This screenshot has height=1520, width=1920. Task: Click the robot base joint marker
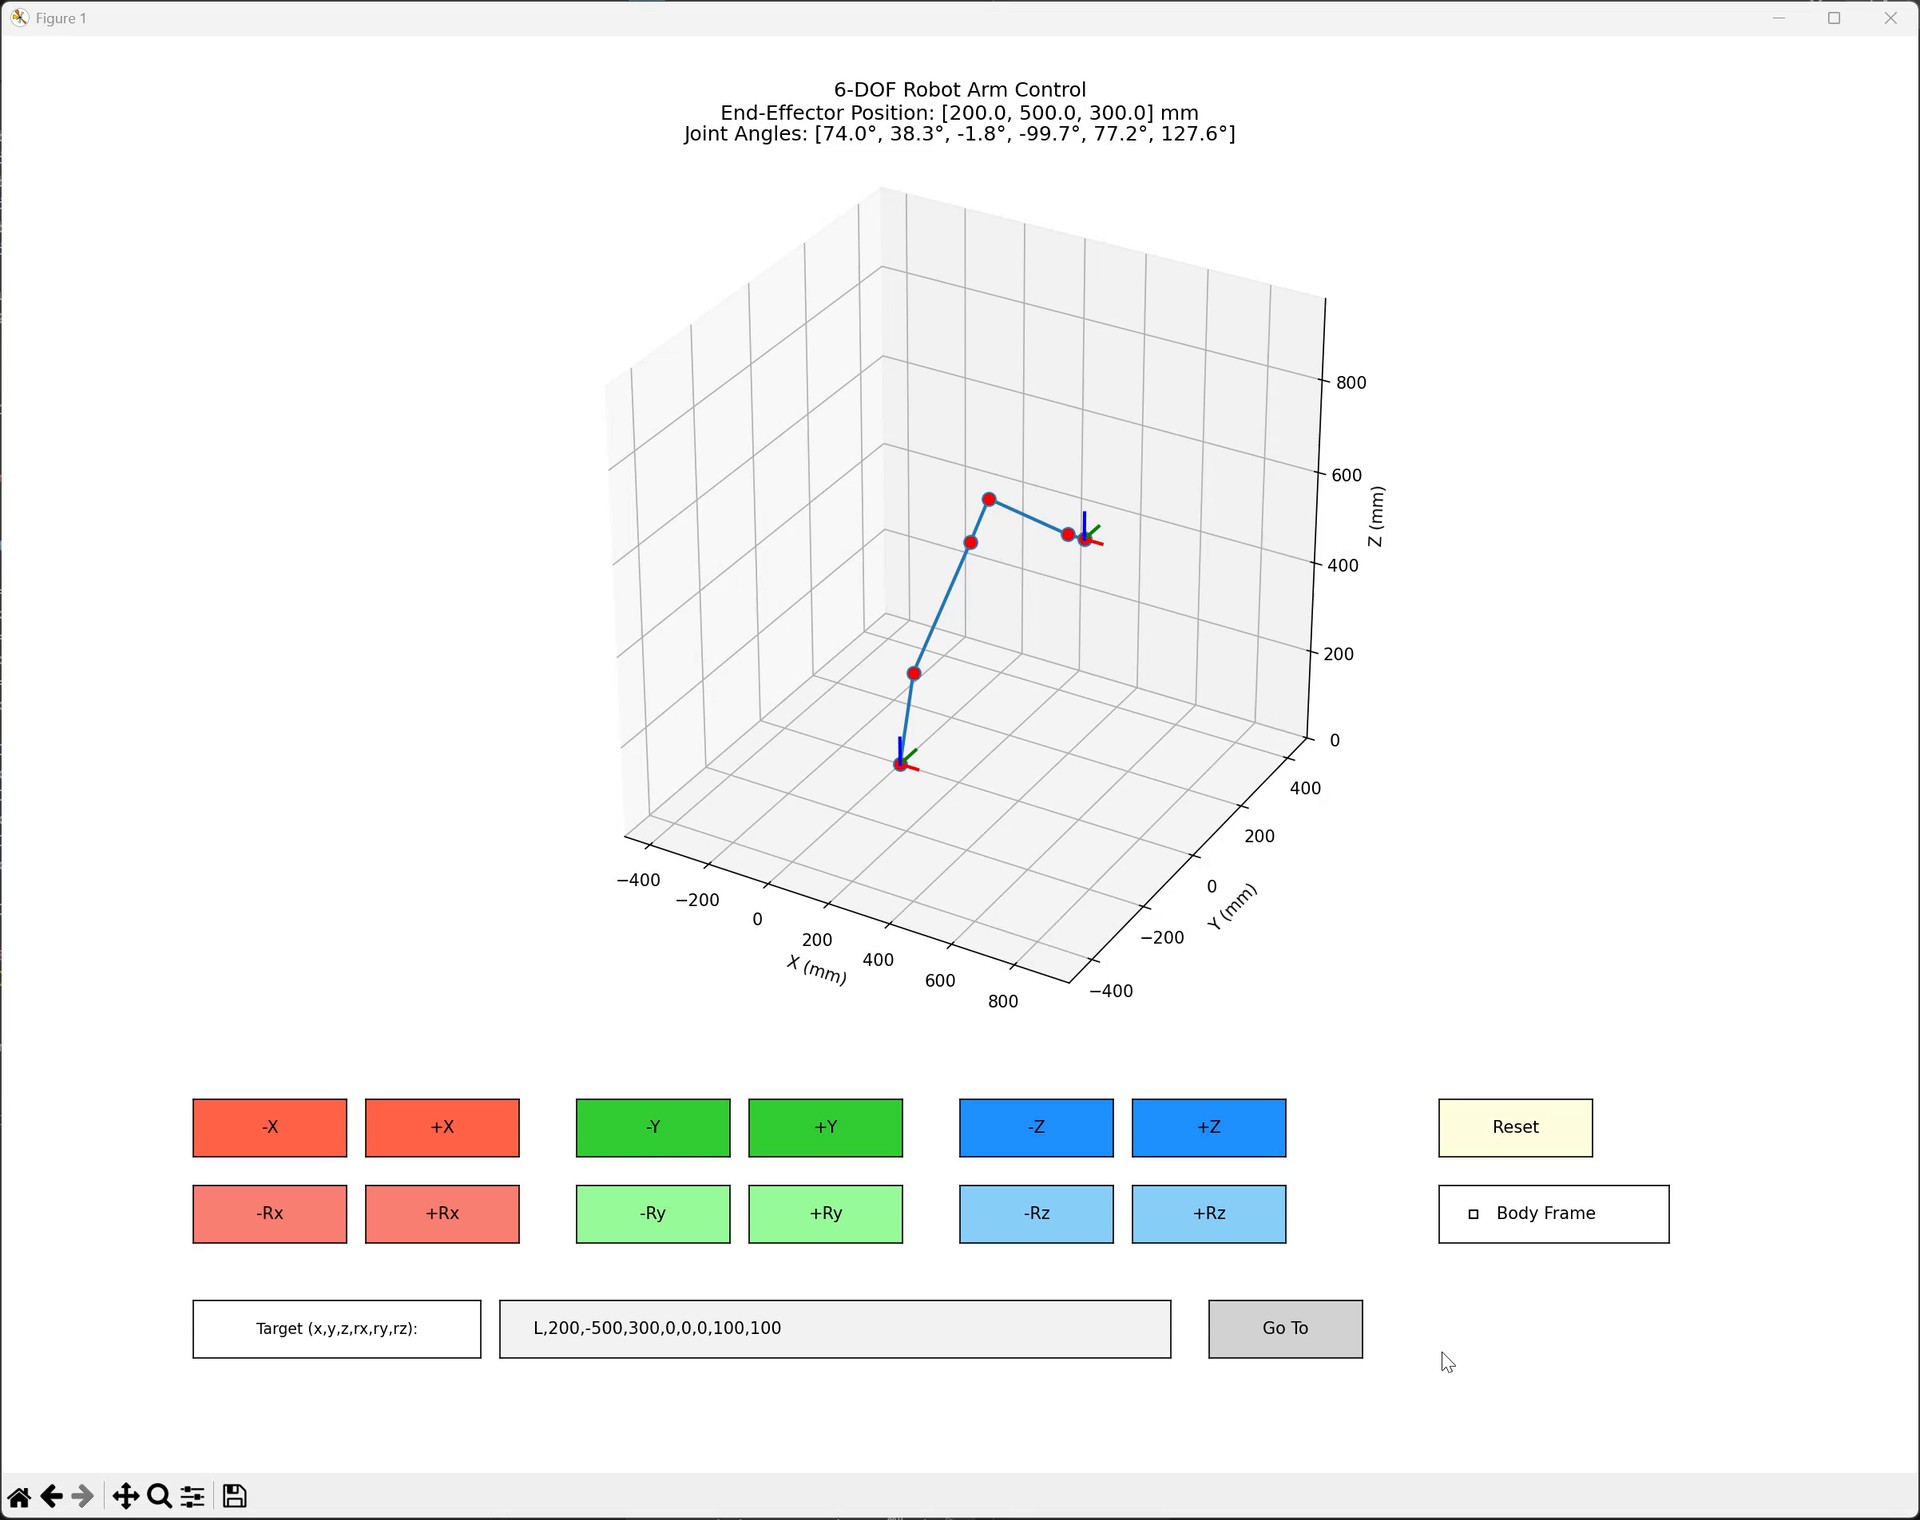coord(900,764)
